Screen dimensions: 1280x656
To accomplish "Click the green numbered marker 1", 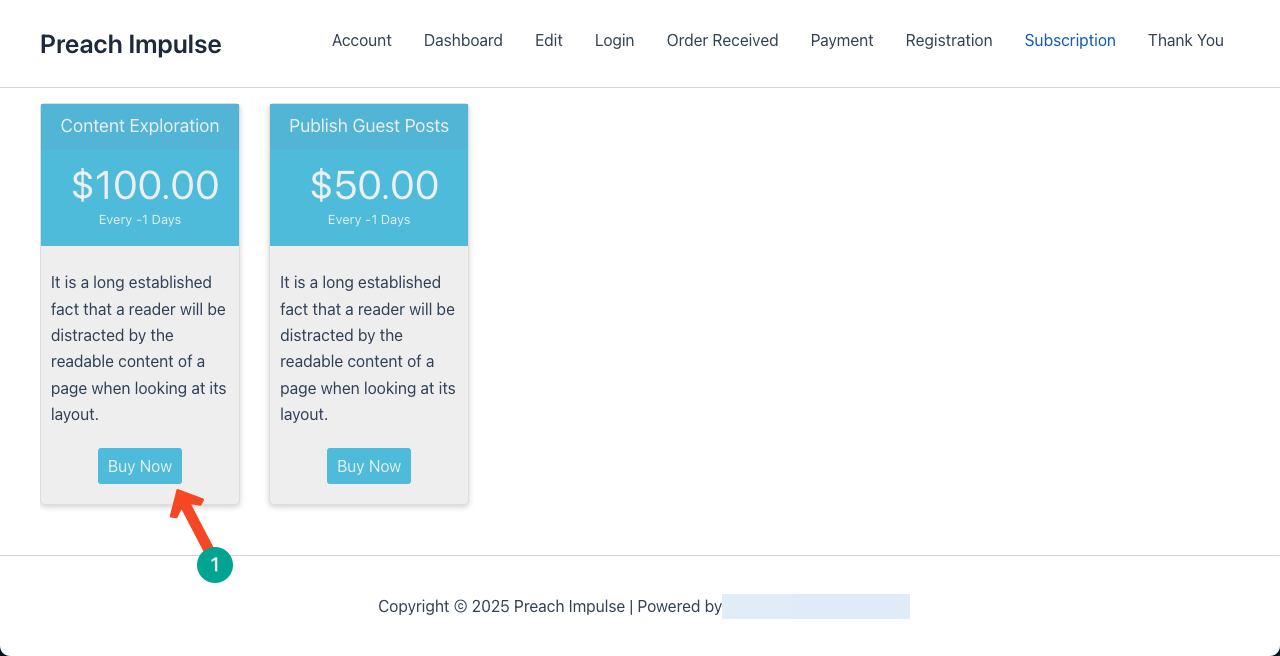I will point(215,565).
